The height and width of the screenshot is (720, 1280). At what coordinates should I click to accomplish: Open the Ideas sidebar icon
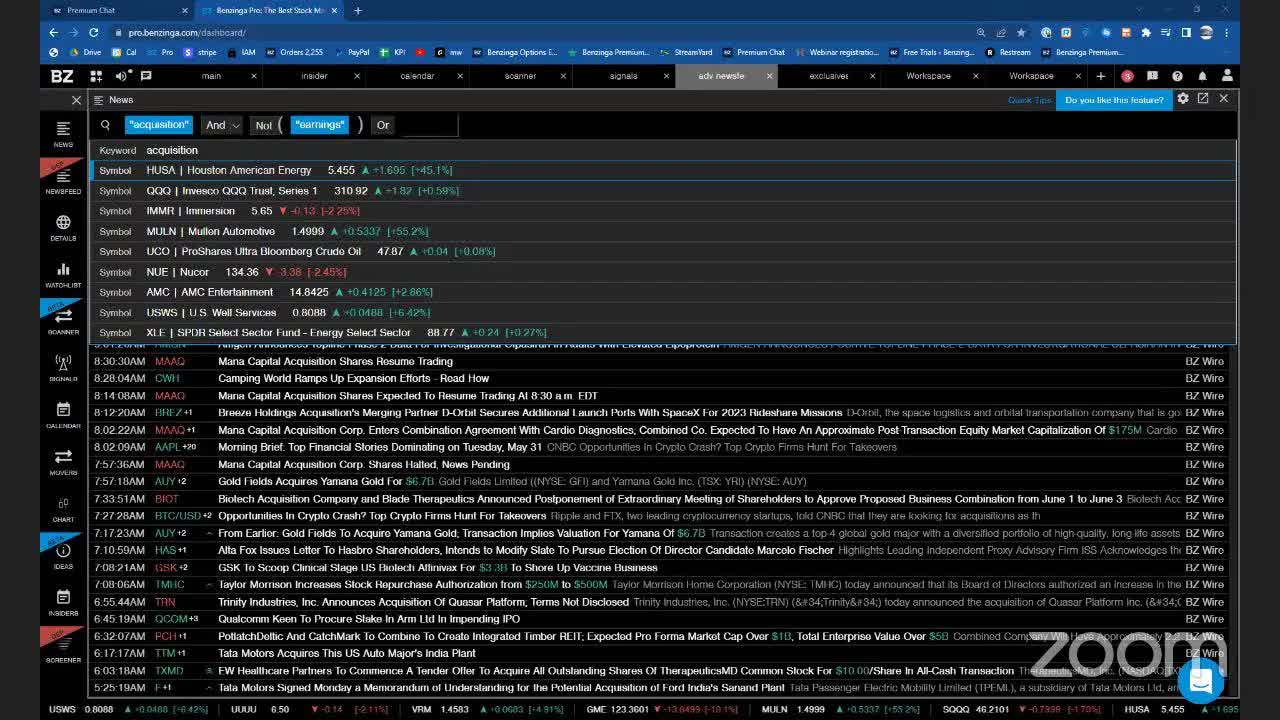click(63, 555)
